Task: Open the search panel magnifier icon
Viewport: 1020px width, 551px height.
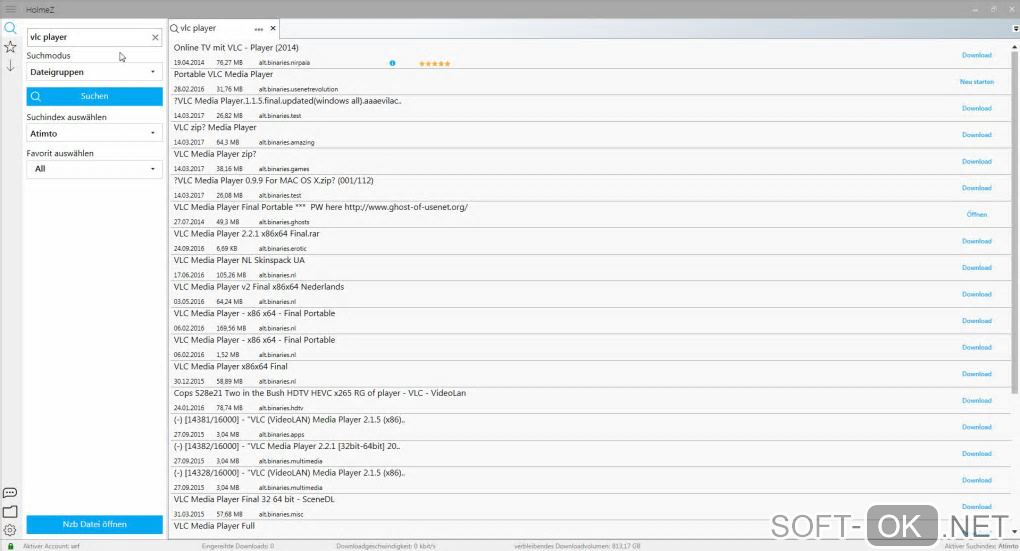Action: point(10,28)
